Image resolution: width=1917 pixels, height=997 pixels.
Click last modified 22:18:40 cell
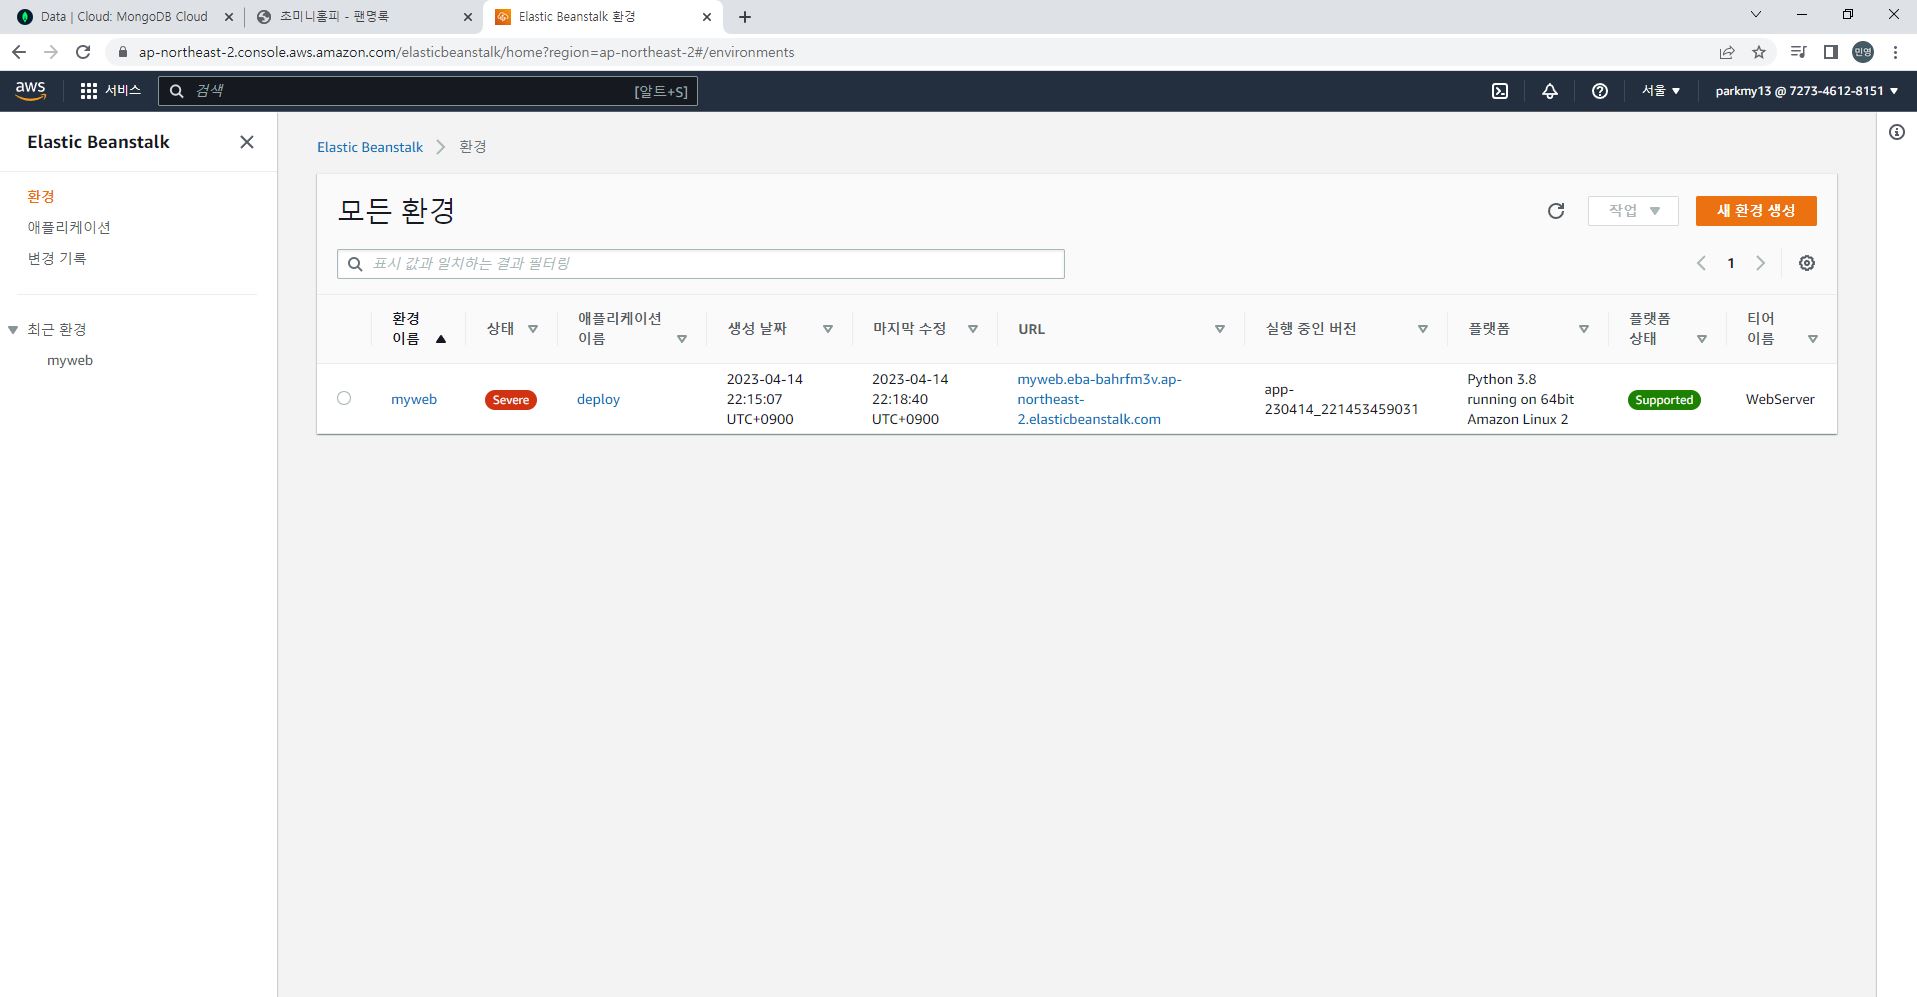(910, 399)
